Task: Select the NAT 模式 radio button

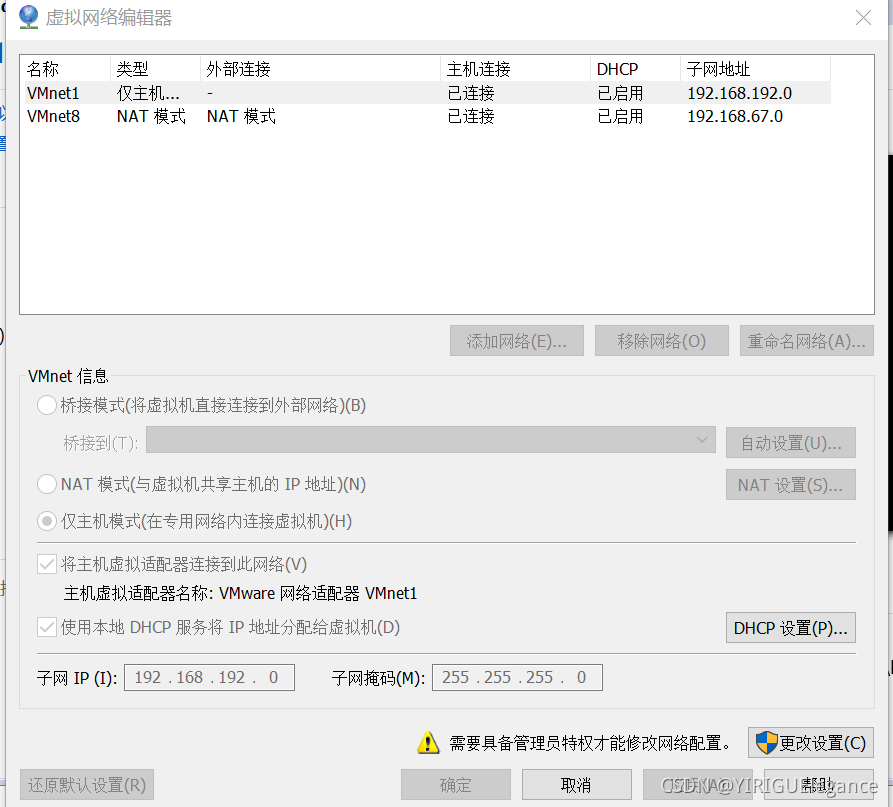Action: tap(46, 484)
